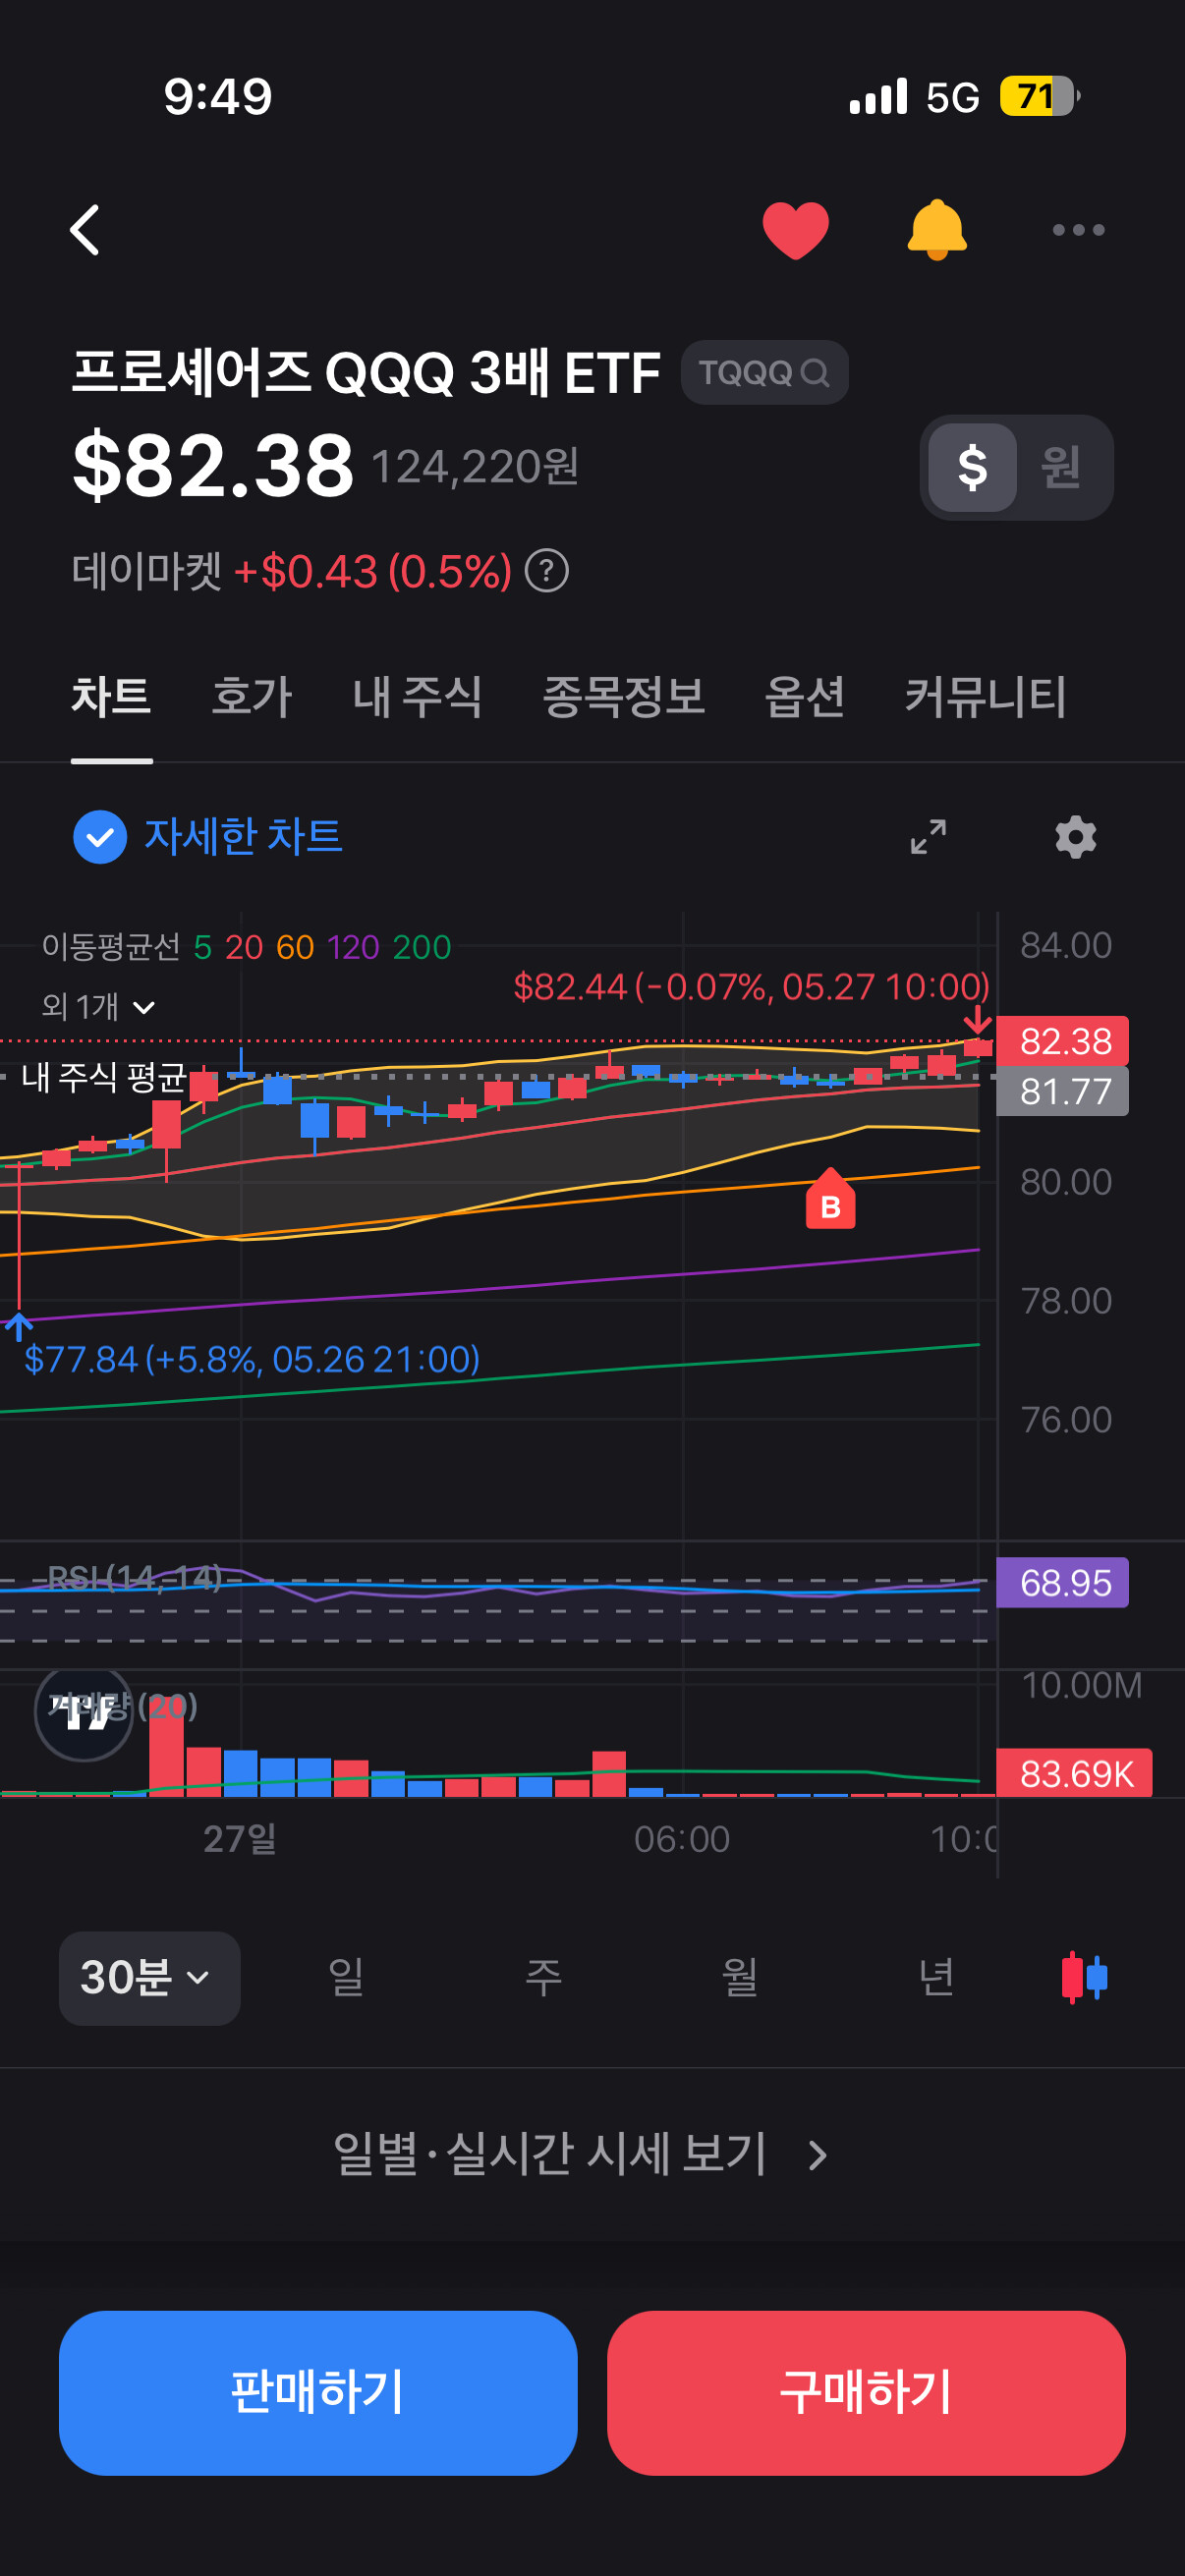Select the 월 (monthly) interval
Screen dimensions: 1185x2576
tap(739, 1977)
